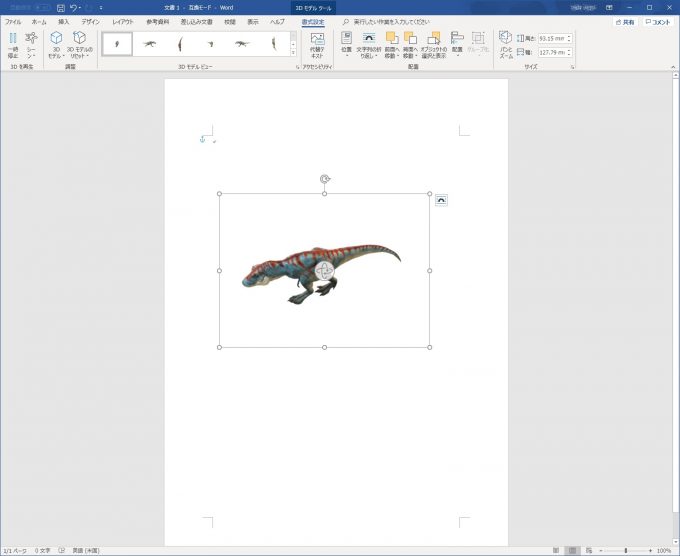Select the second 3D model view thumbnail
Viewport: 680px width, 556px height.
click(x=149, y=44)
